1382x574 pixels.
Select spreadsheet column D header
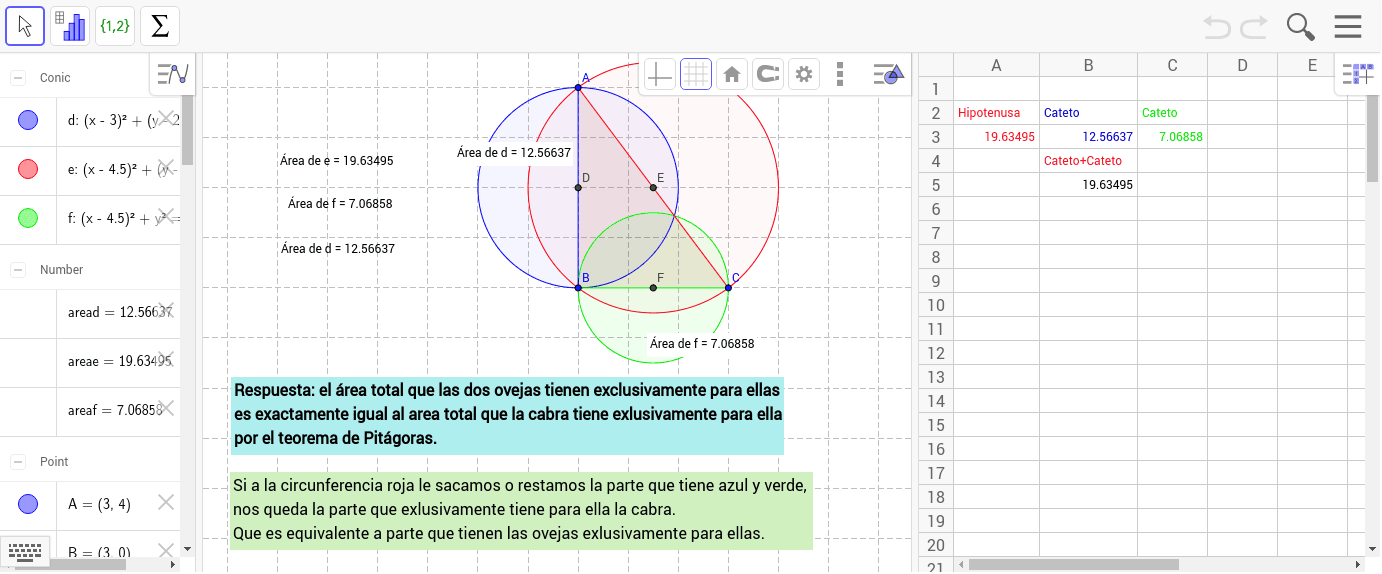1242,65
